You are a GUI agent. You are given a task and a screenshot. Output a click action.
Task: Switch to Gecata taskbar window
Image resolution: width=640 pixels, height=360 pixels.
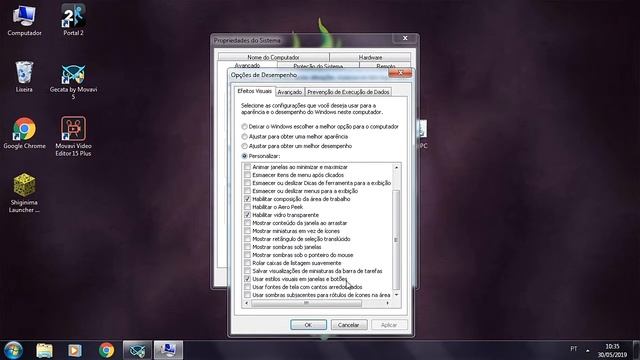pos(137,350)
